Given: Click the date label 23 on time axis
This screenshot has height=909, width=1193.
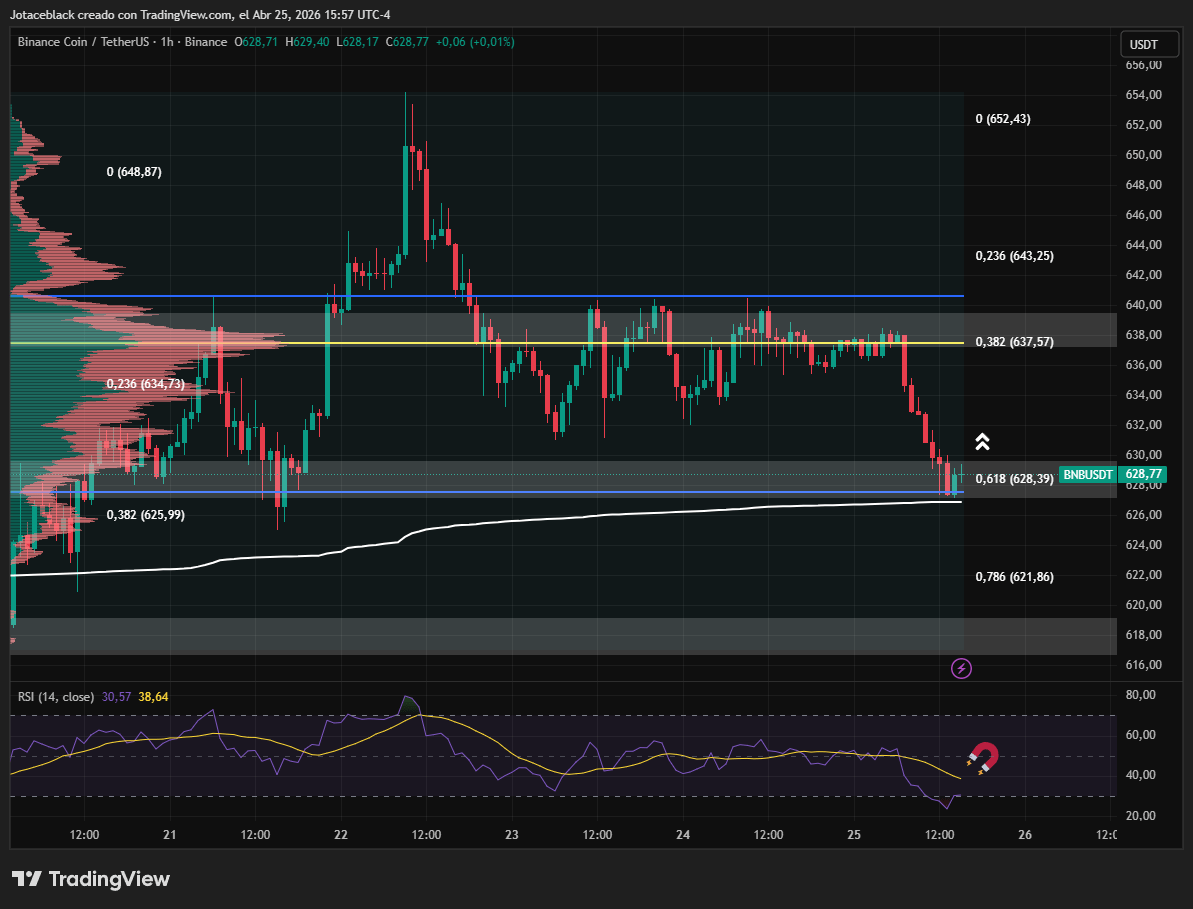Looking at the screenshot, I should [x=512, y=834].
